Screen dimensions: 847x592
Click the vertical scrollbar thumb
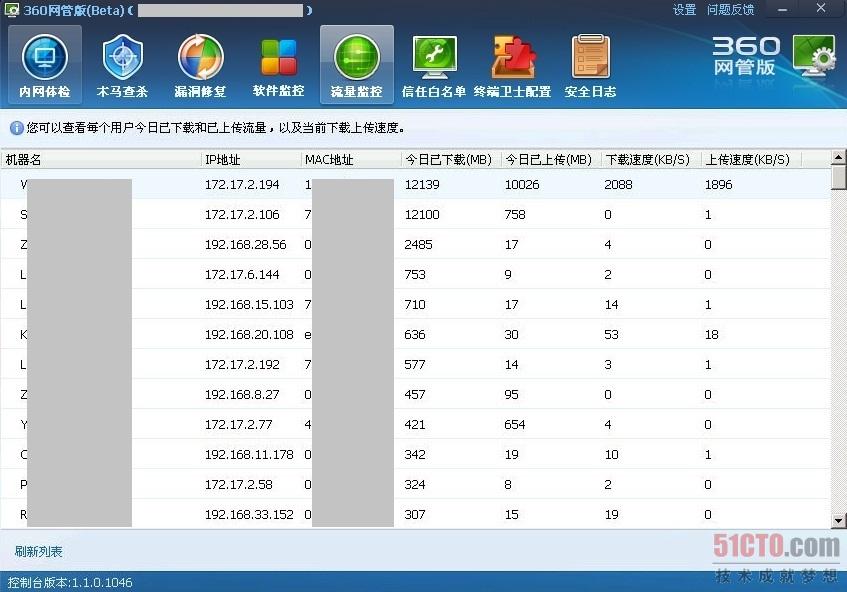(x=838, y=177)
